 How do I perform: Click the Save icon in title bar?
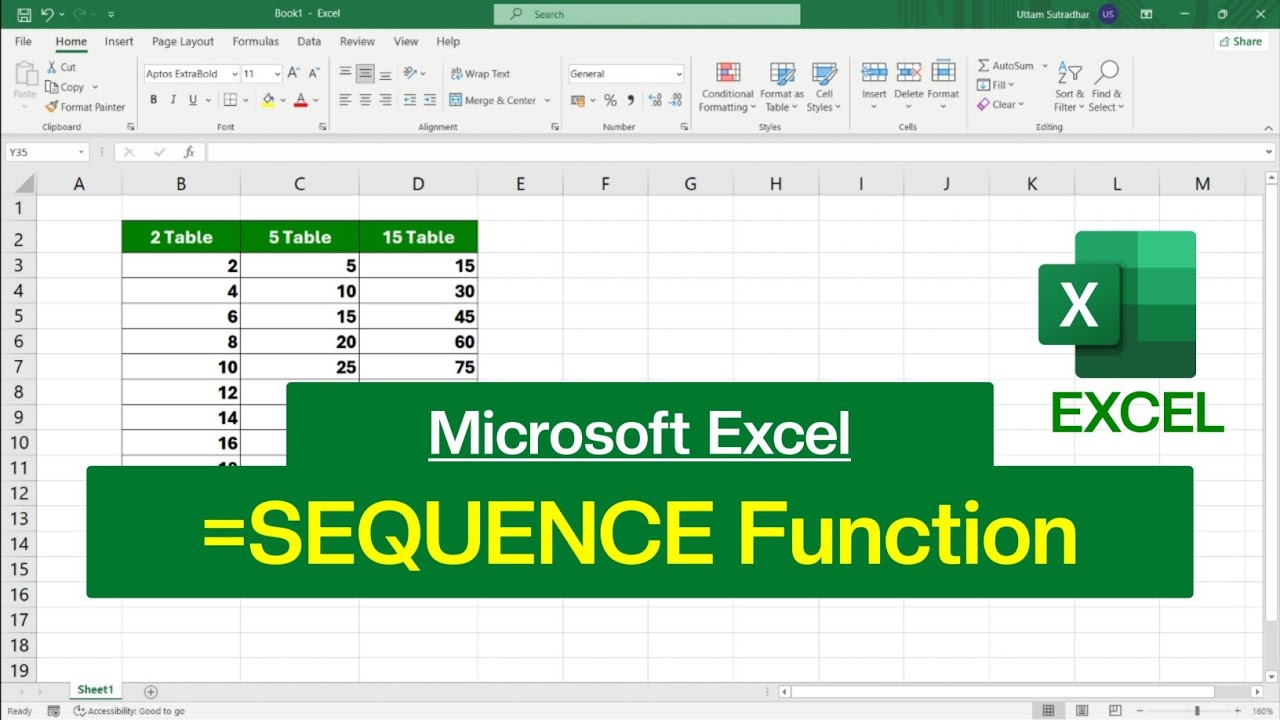23,14
